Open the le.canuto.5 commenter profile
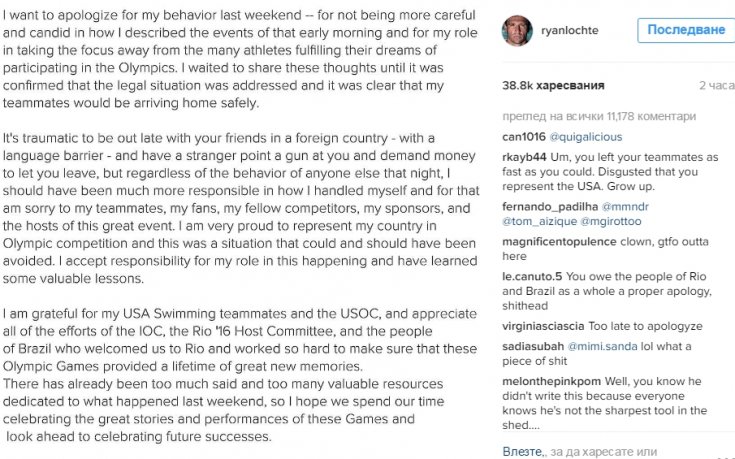This screenshot has width=735, height=459. (x=532, y=277)
